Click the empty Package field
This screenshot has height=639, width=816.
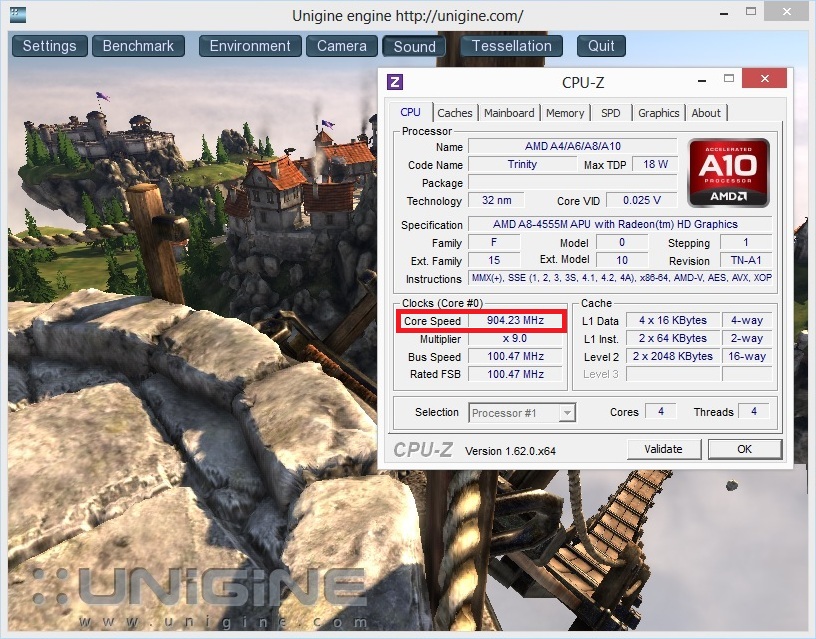pyautogui.click(x=572, y=182)
